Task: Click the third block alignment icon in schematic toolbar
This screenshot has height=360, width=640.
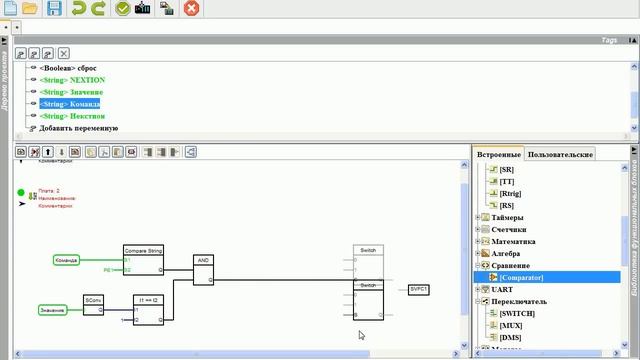Action: pos(175,152)
